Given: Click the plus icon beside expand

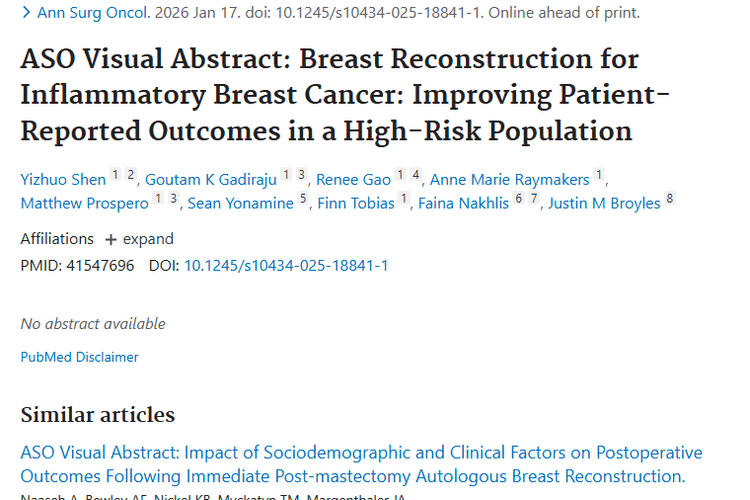Looking at the screenshot, I should 111,240.
